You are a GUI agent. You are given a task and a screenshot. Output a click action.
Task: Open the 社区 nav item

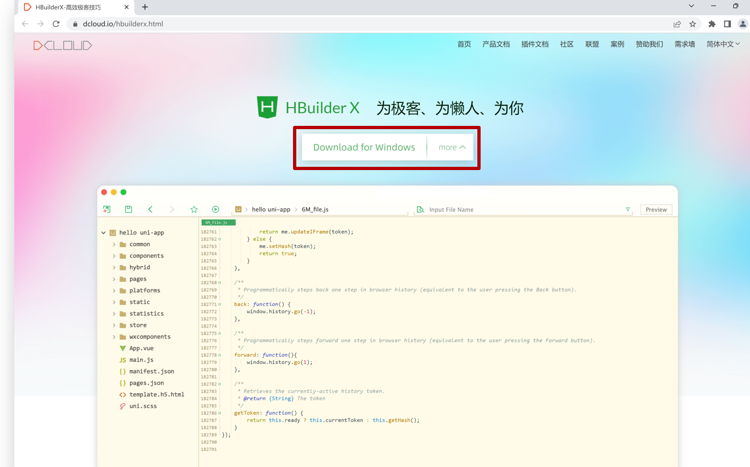(567, 44)
